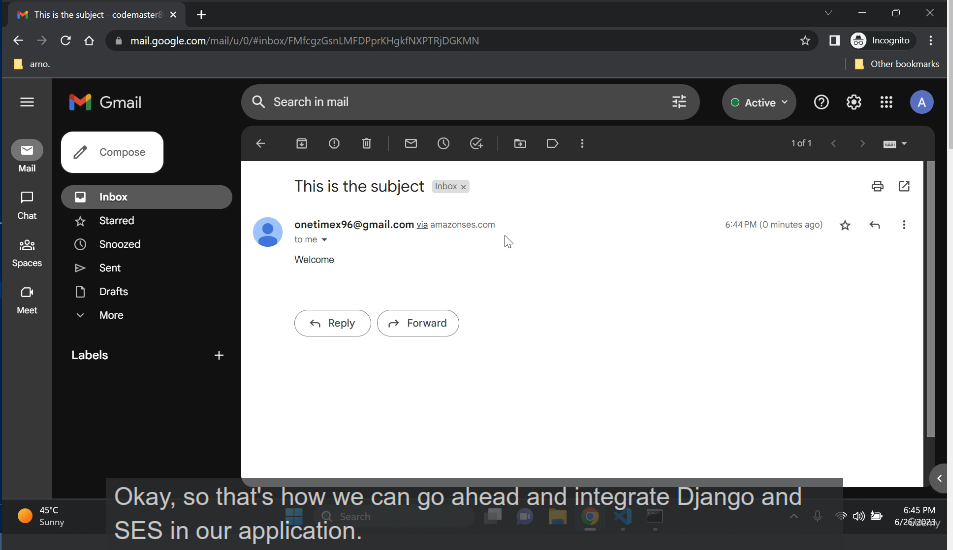This screenshot has height=550, width=953.
Task: Reply using the arrow icon beside the star
Action: pyautogui.click(x=875, y=225)
